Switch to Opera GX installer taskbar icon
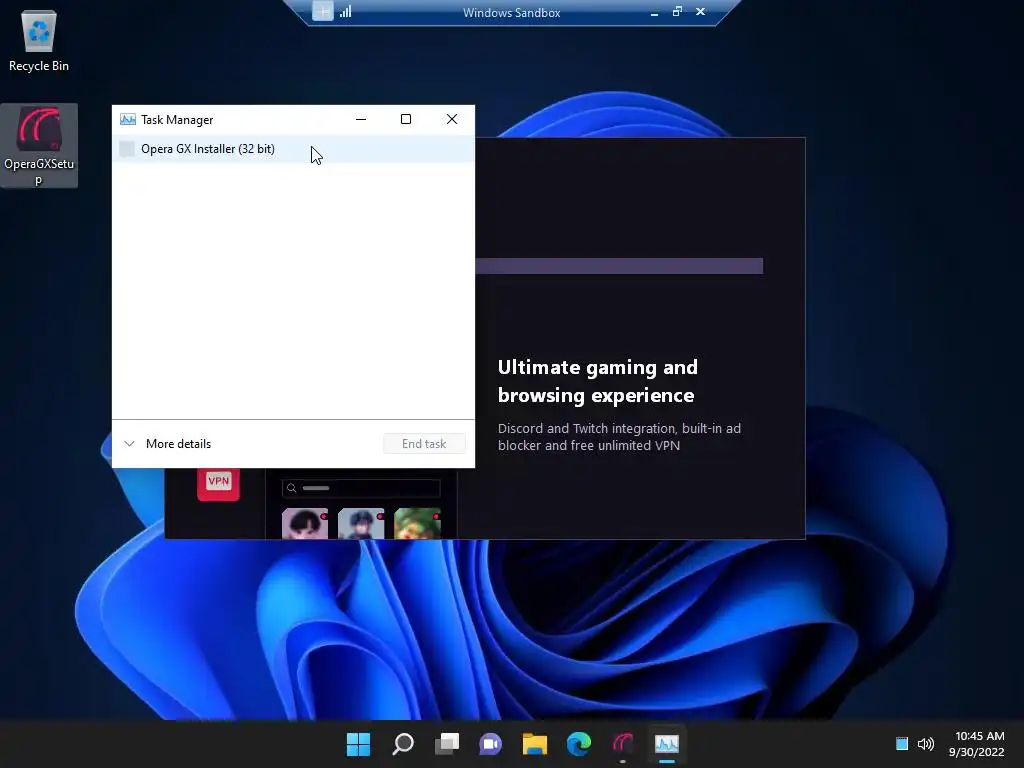 click(x=623, y=744)
